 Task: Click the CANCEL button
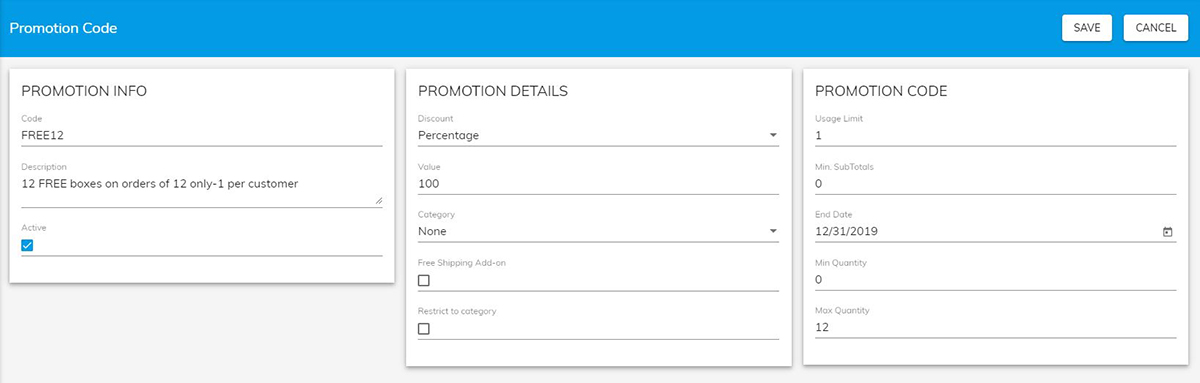[1156, 28]
